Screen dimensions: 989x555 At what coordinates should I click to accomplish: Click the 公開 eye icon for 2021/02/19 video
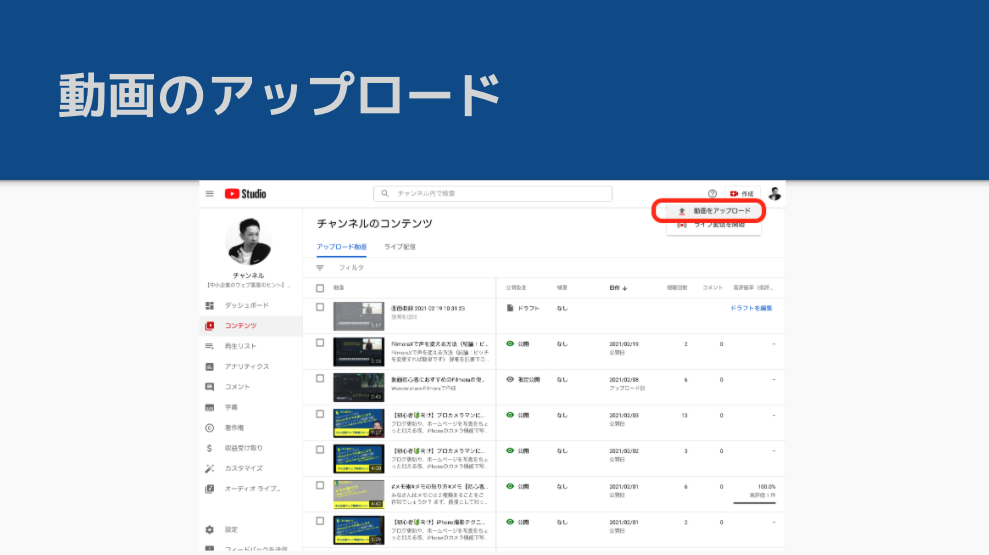tap(510, 344)
